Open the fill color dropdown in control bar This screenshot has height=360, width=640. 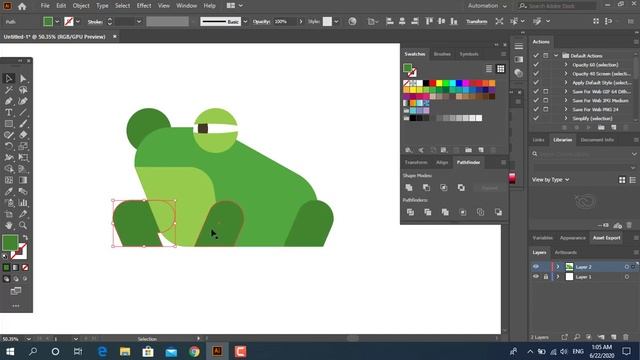57,22
